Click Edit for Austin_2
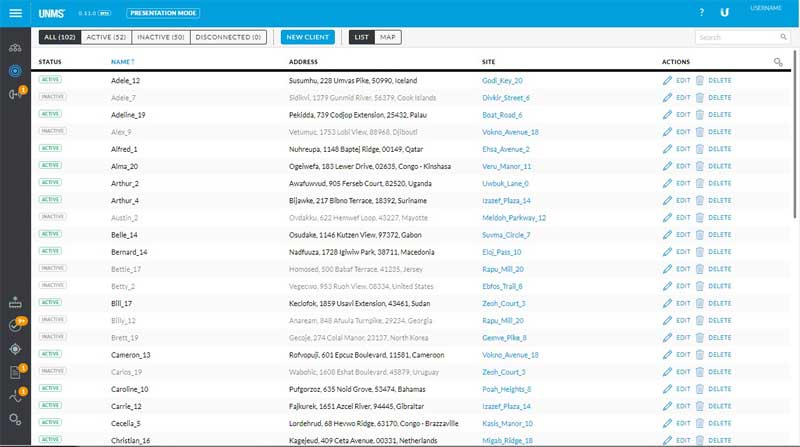This screenshot has width=800, height=447. pyautogui.click(x=683, y=217)
